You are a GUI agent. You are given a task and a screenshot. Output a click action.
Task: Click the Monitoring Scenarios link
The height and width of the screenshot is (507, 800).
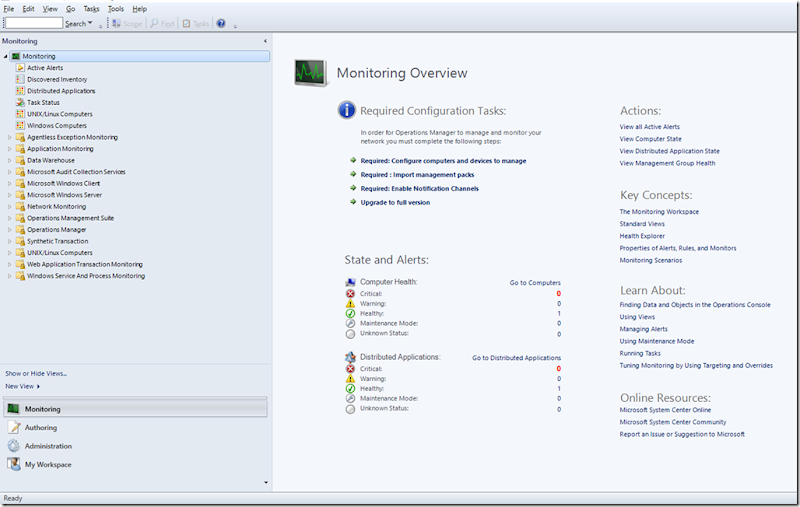click(651, 260)
